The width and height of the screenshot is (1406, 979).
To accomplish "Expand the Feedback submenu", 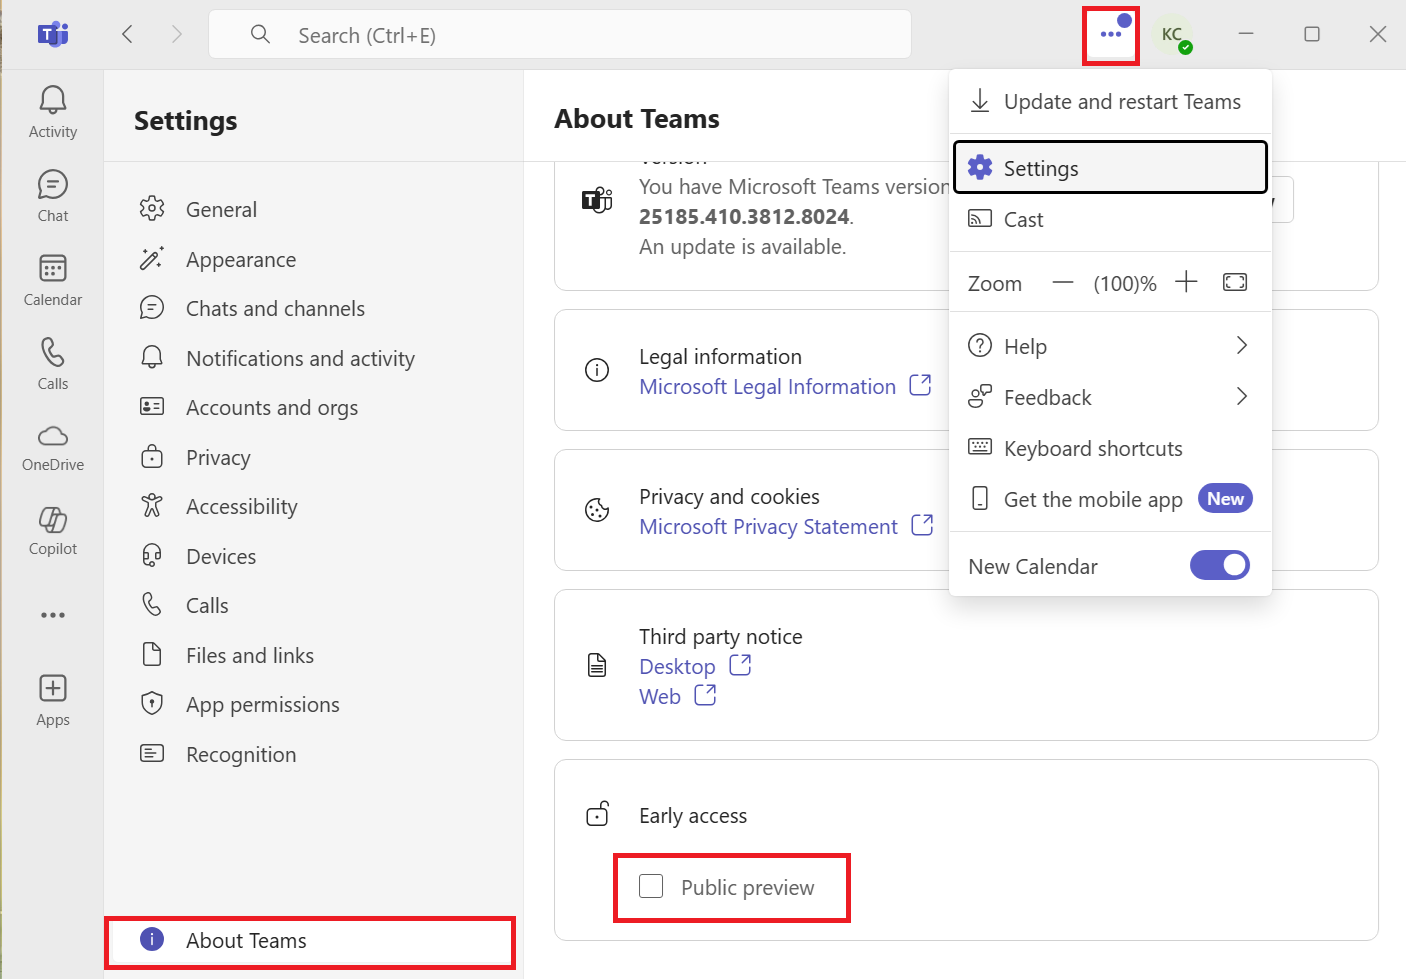I will tap(1110, 397).
